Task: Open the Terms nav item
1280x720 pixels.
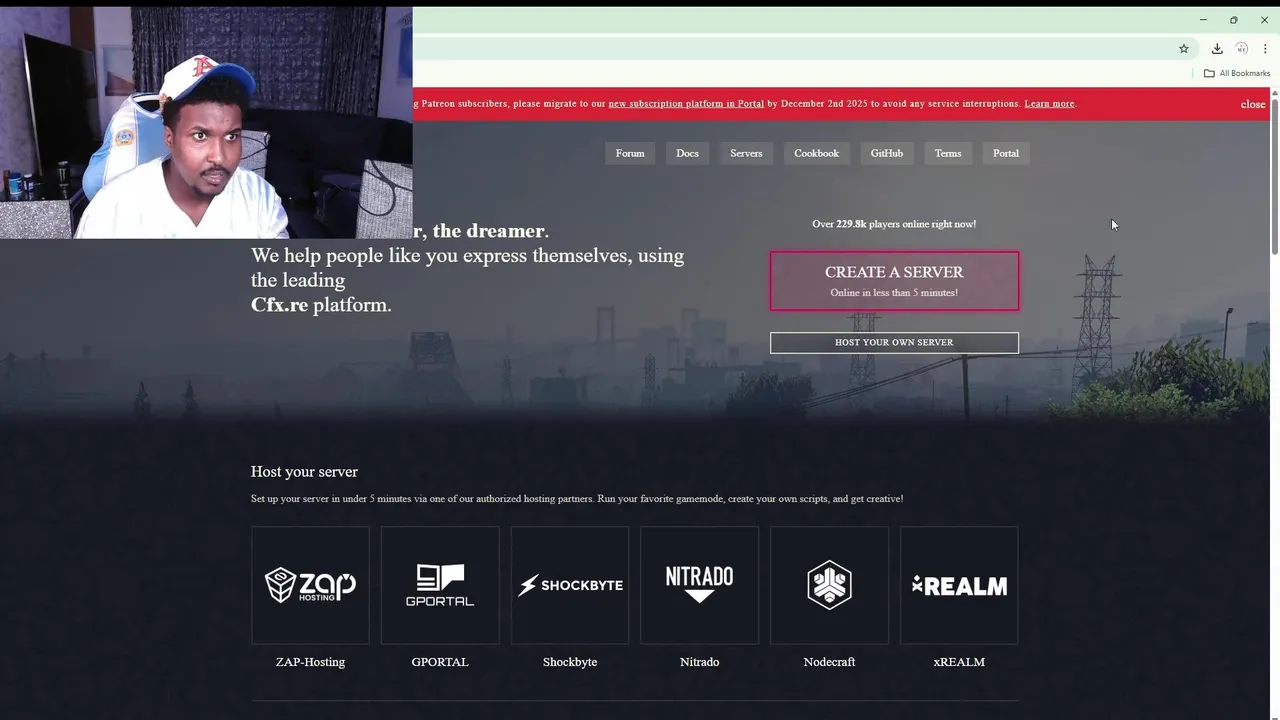Action: pyautogui.click(x=948, y=153)
